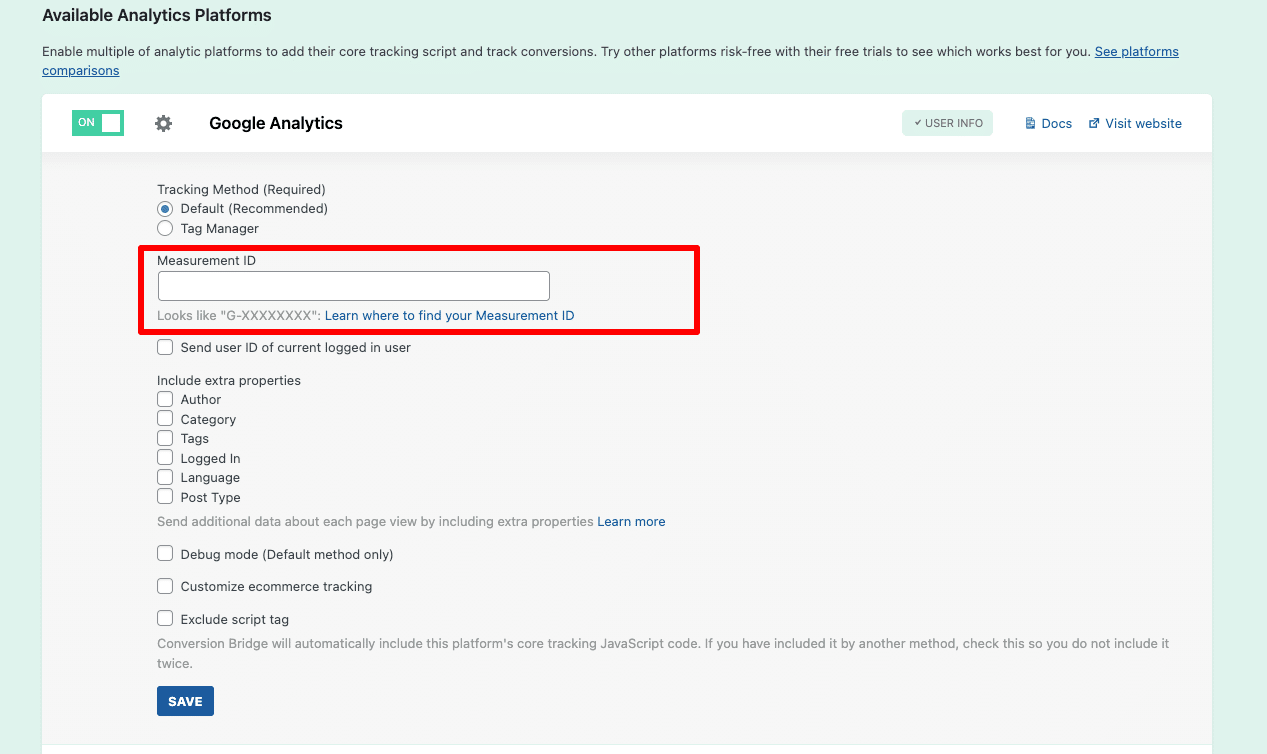
Task: Check the Logged In extra property
Action: point(165,458)
